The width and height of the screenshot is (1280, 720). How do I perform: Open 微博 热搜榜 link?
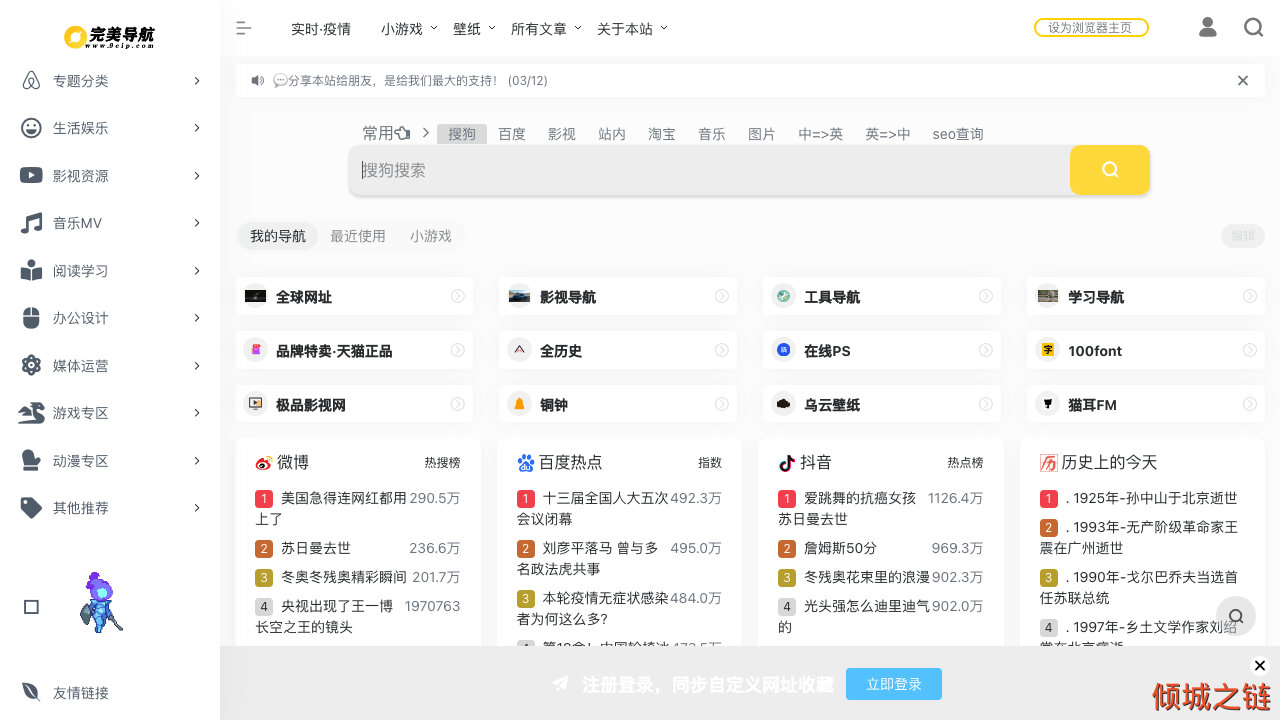click(x=442, y=463)
